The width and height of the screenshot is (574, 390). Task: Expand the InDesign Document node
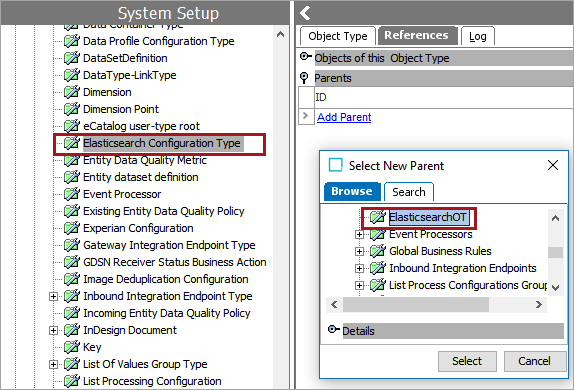tap(53, 330)
